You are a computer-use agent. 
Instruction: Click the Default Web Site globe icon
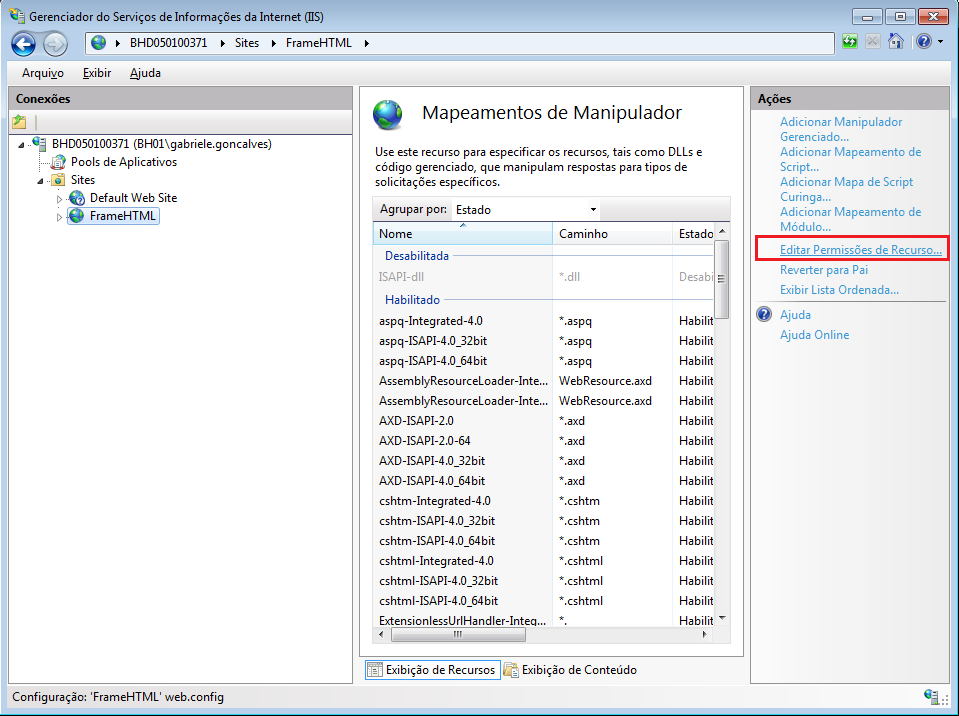76,198
